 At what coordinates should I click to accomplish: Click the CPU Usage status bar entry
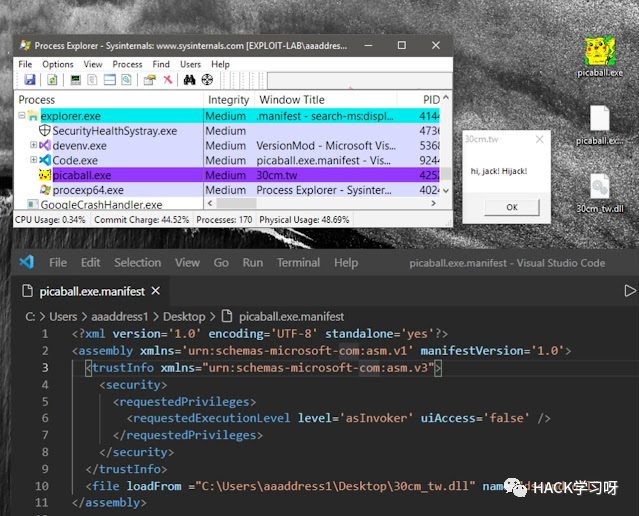(x=51, y=220)
